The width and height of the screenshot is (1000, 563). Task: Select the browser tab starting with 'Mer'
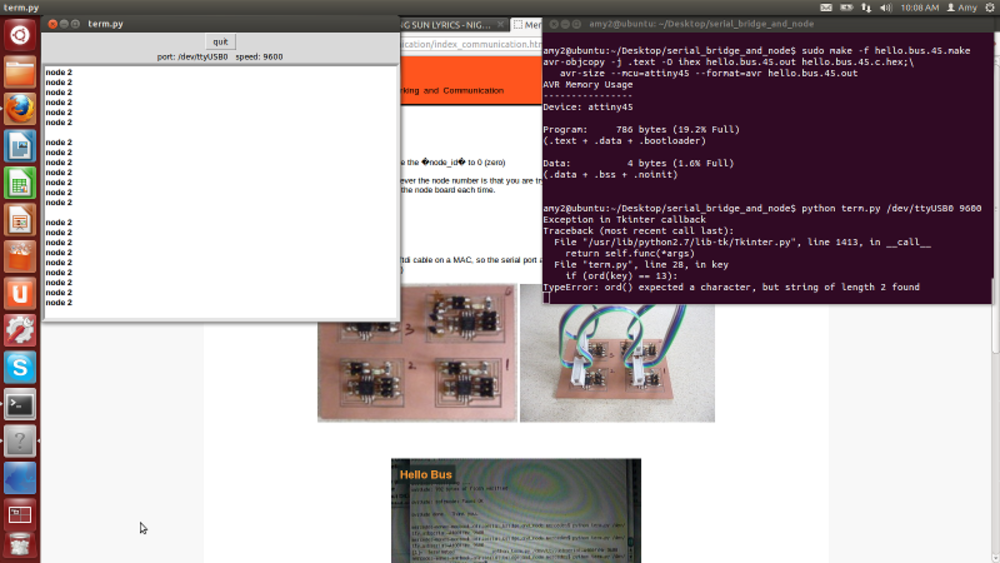pos(527,25)
